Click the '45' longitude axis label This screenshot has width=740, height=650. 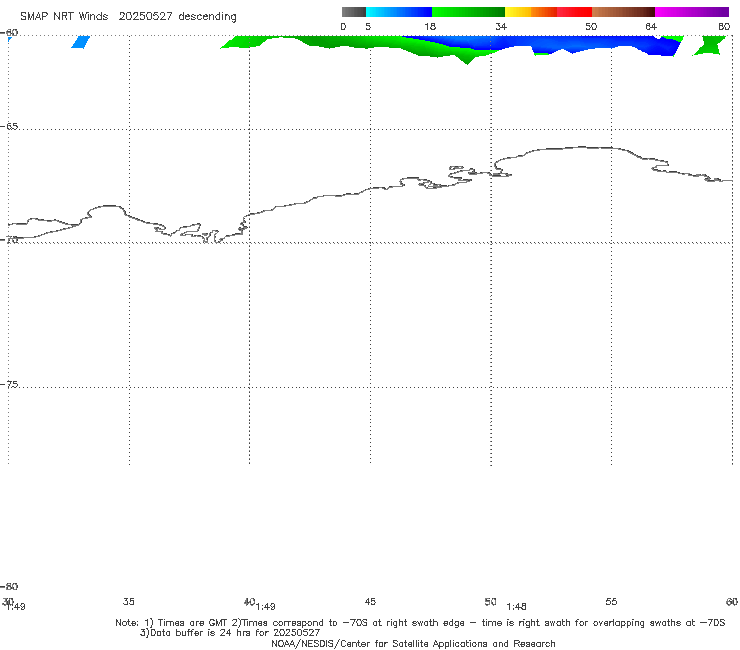(370, 601)
